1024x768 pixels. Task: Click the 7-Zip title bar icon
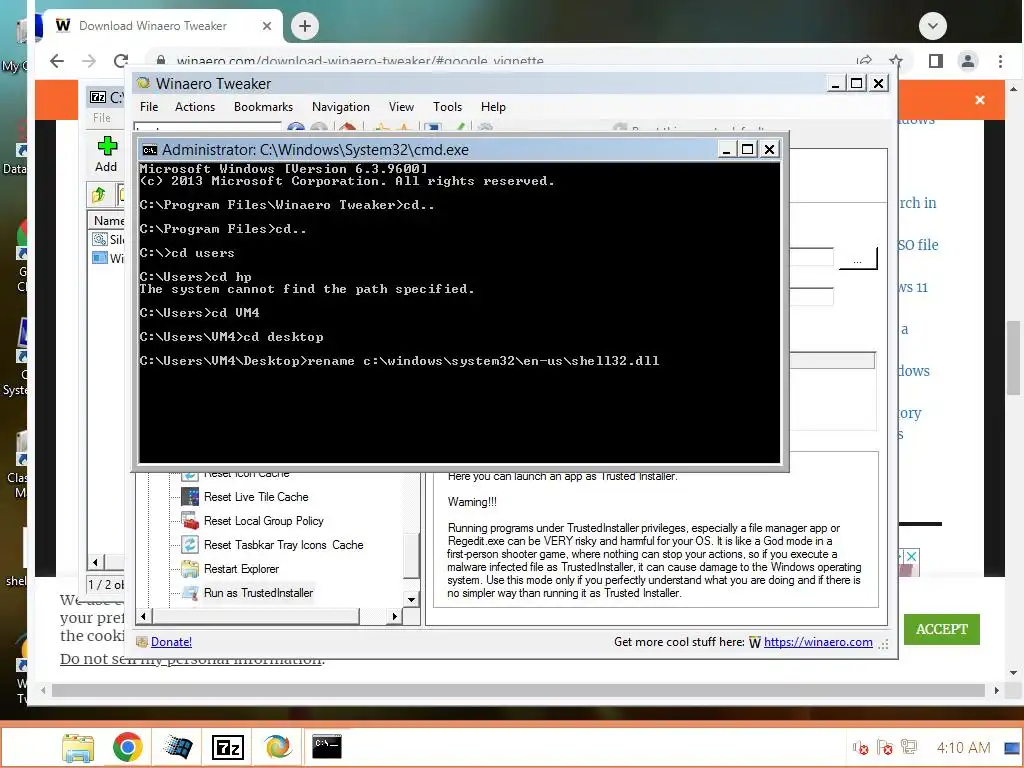point(98,97)
